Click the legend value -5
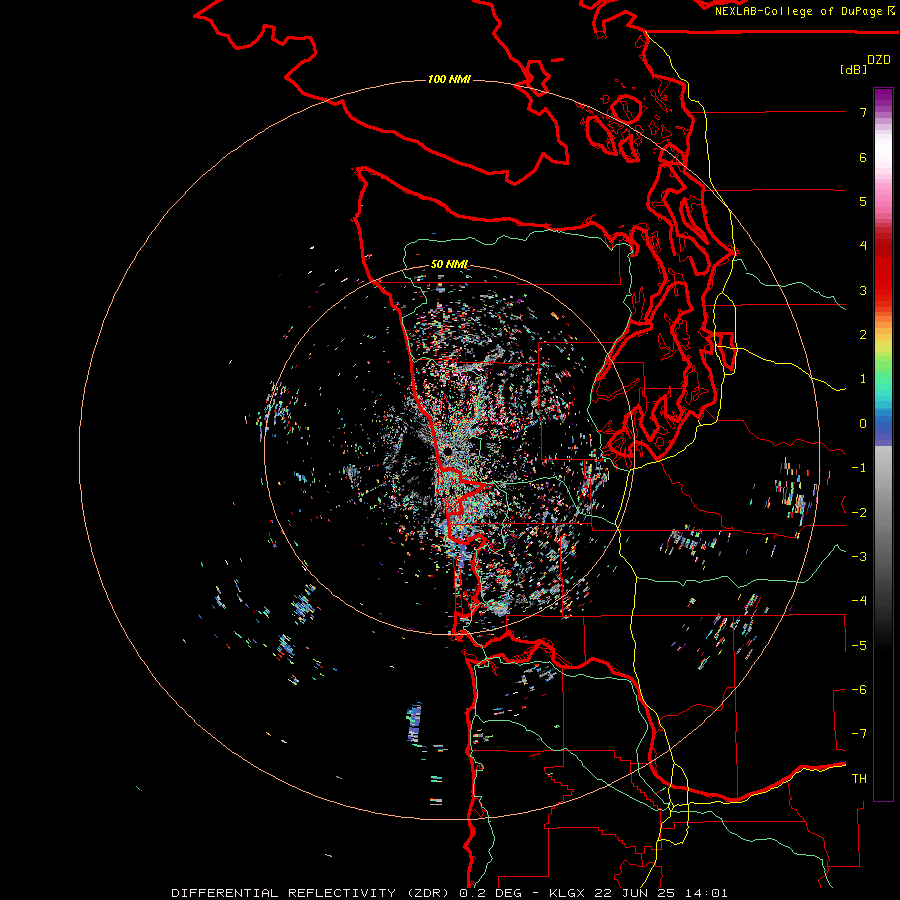The image size is (900, 900). click(x=859, y=646)
